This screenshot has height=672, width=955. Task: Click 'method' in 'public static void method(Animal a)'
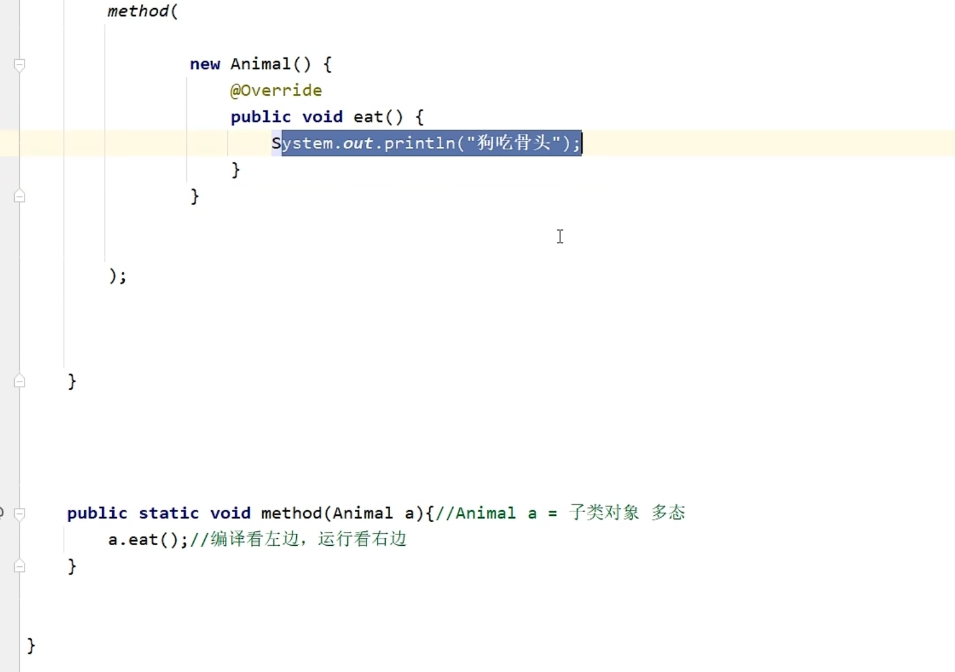[x=292, y=514]
